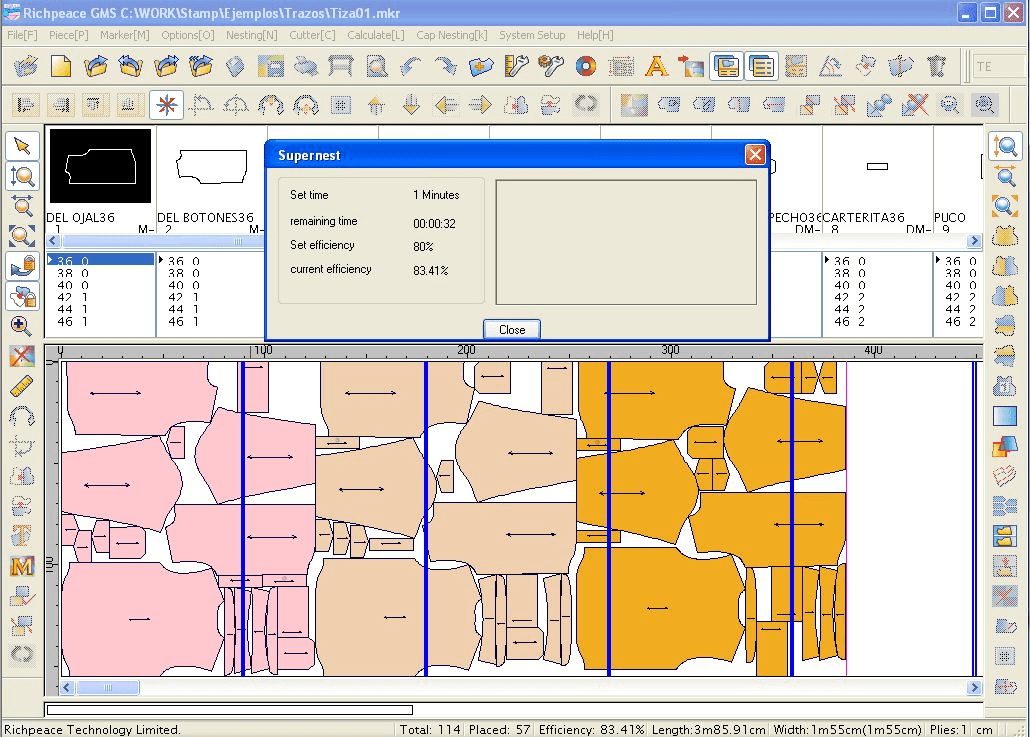Toggle the size table display button
This screenshot has height=737, width=1030.
[x=761, y=67]
